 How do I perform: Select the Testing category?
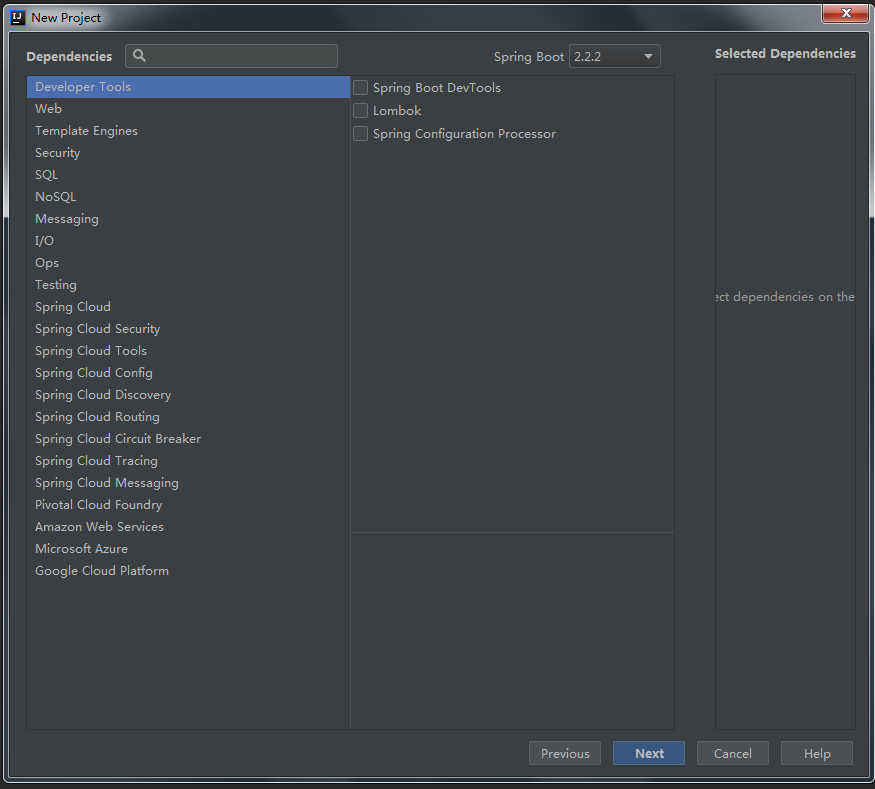189,285
